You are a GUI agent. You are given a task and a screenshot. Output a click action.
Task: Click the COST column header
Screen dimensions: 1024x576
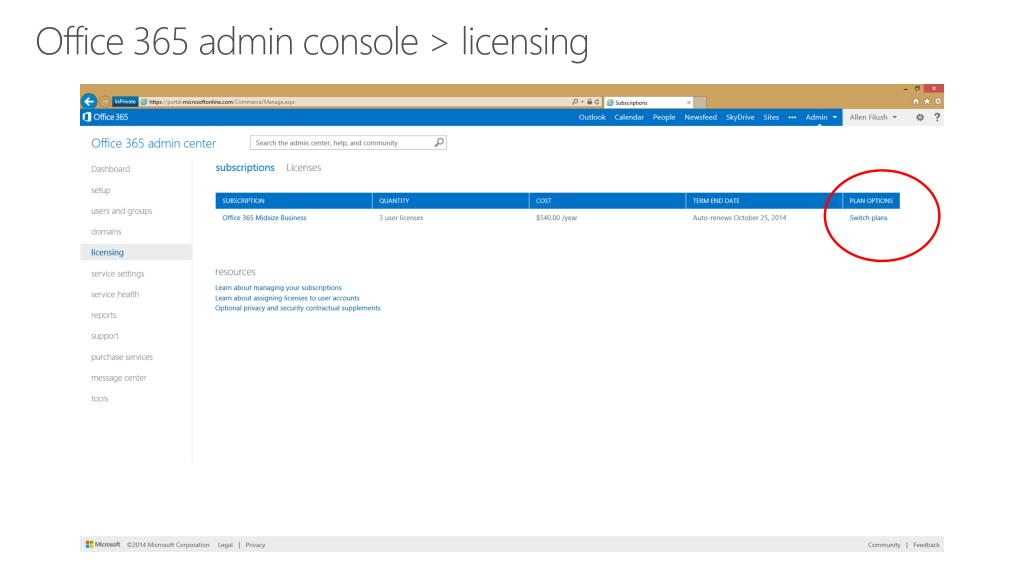point(607,200)
